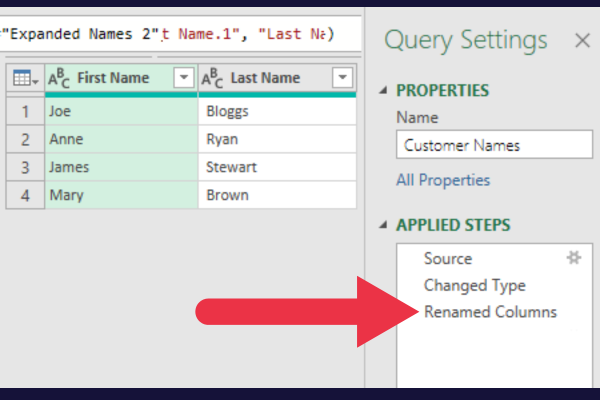Viewport: 600px width, 400px height.
Task: Close the Query Settings pane
Action: click(582, 40)
